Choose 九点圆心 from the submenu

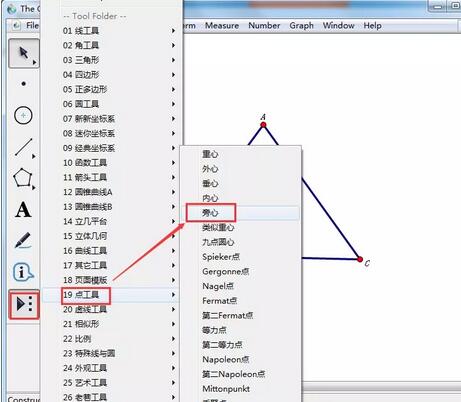click(x=240, y=242)
